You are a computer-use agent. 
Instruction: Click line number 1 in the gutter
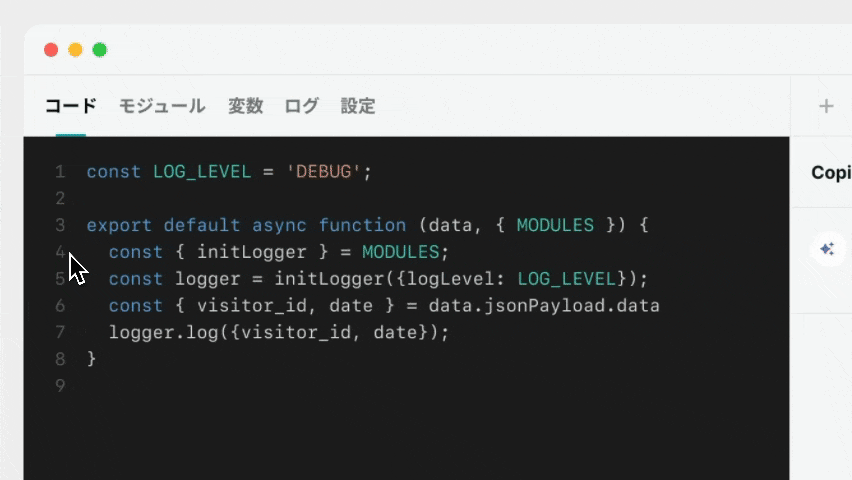coord(60,172)
